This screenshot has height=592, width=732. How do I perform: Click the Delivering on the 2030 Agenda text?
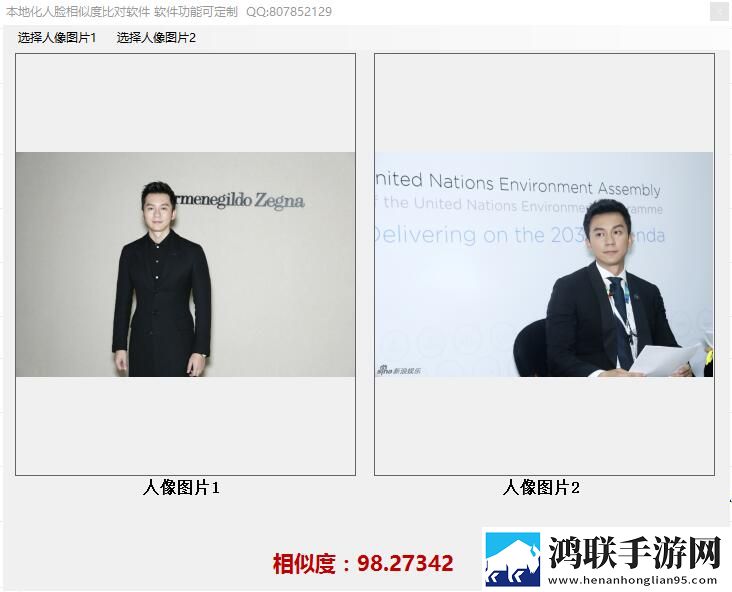click(x=520, y=235)
